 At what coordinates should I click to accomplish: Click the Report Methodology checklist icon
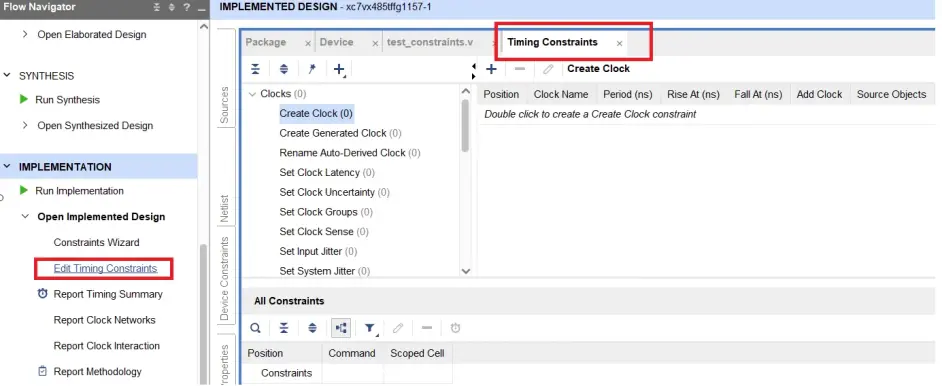43,371
